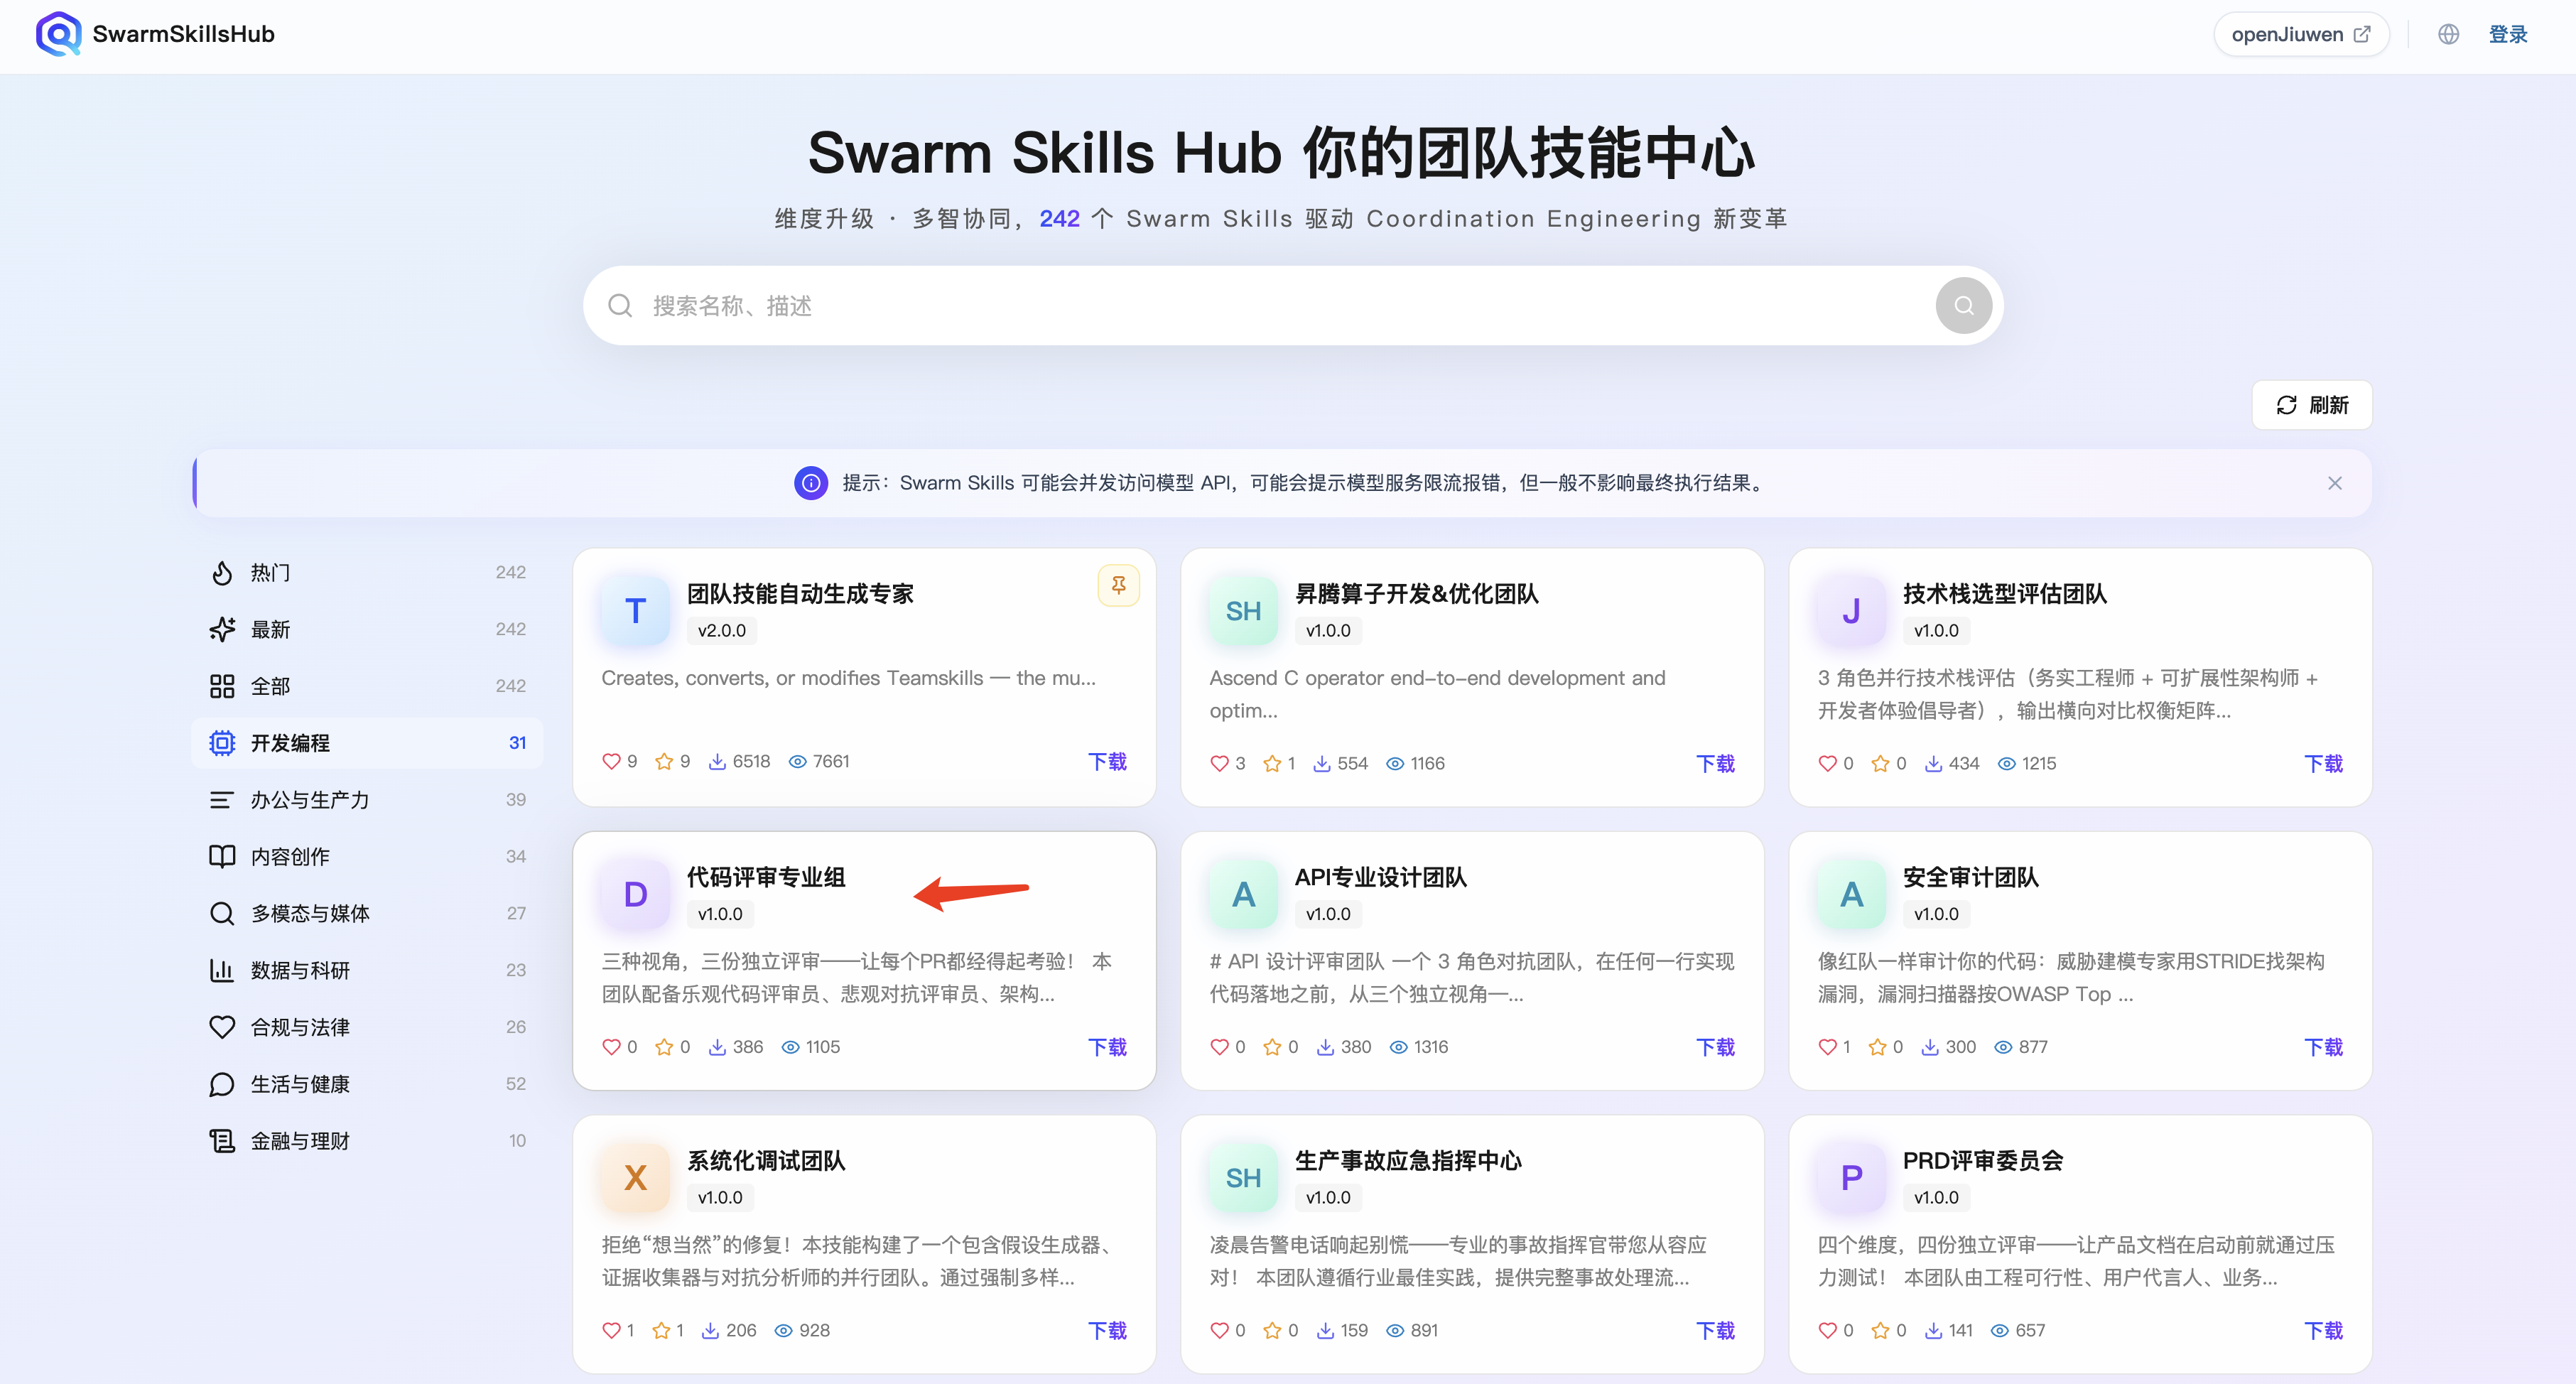This screenshot has height=1384, width=2576.
Task: Dismiss the tip banner with the X
Action: [x=2334, y=483]
